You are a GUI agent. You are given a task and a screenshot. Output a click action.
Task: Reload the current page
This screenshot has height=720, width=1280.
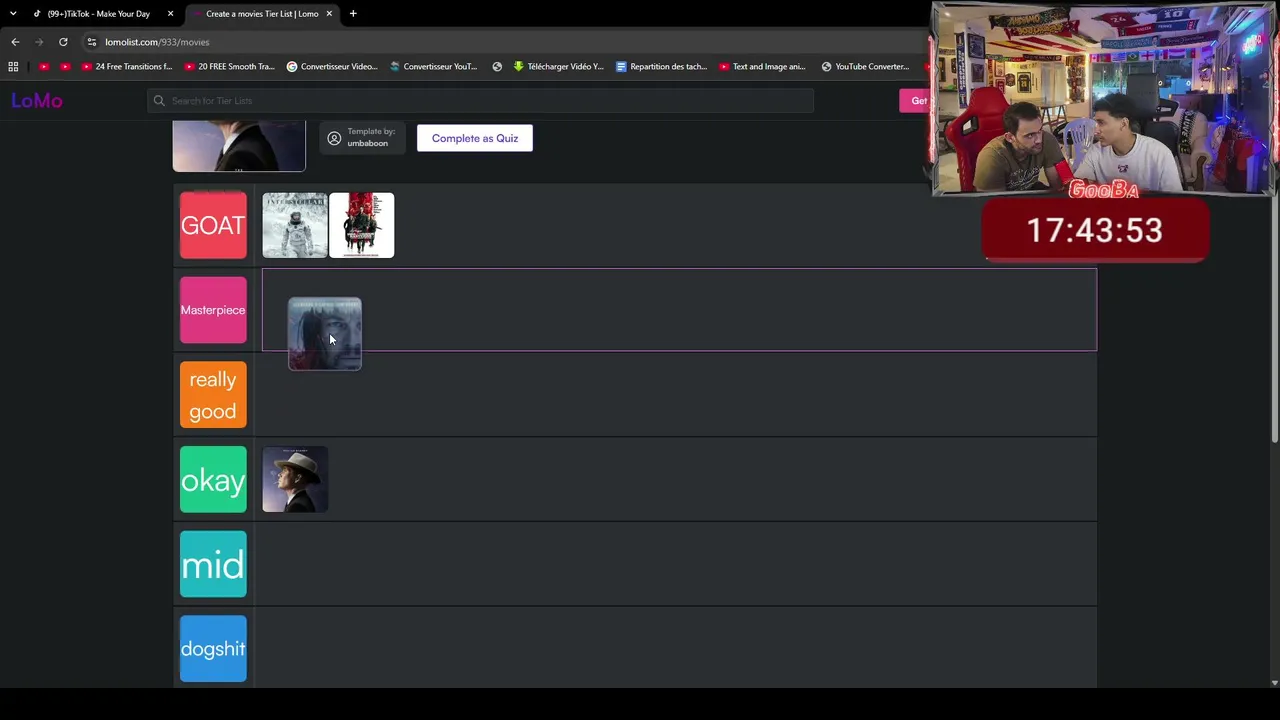click(63, 42)
